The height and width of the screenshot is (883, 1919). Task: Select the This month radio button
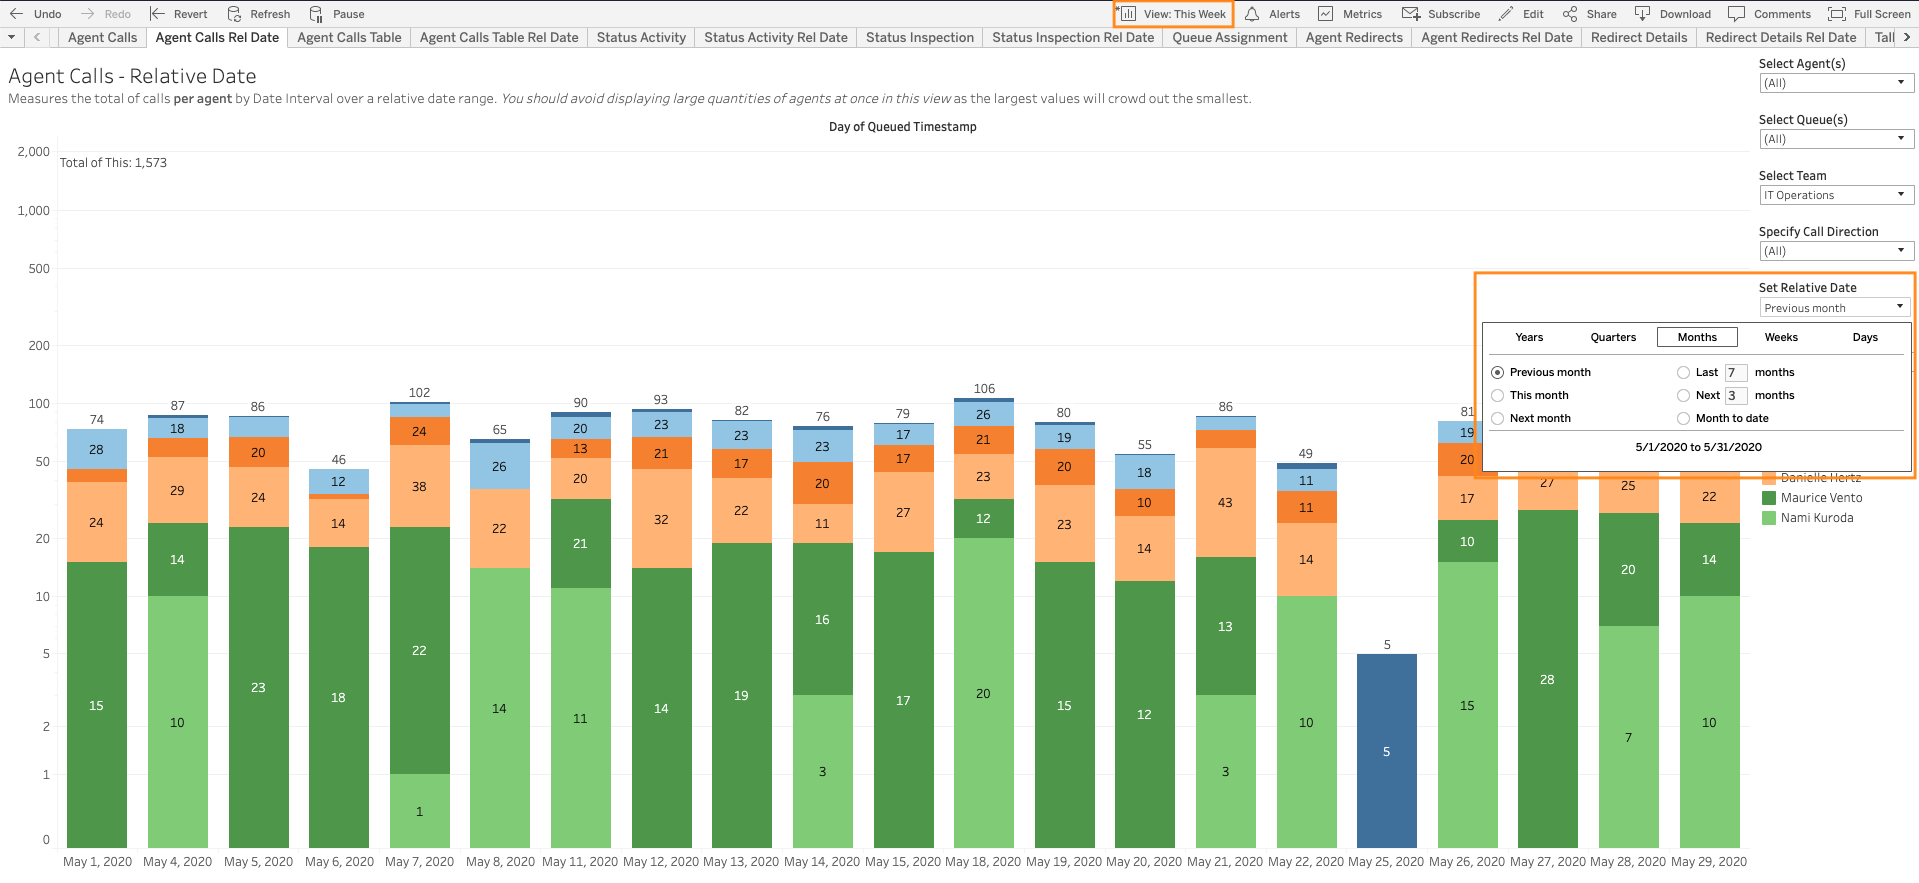[1498, 396]
